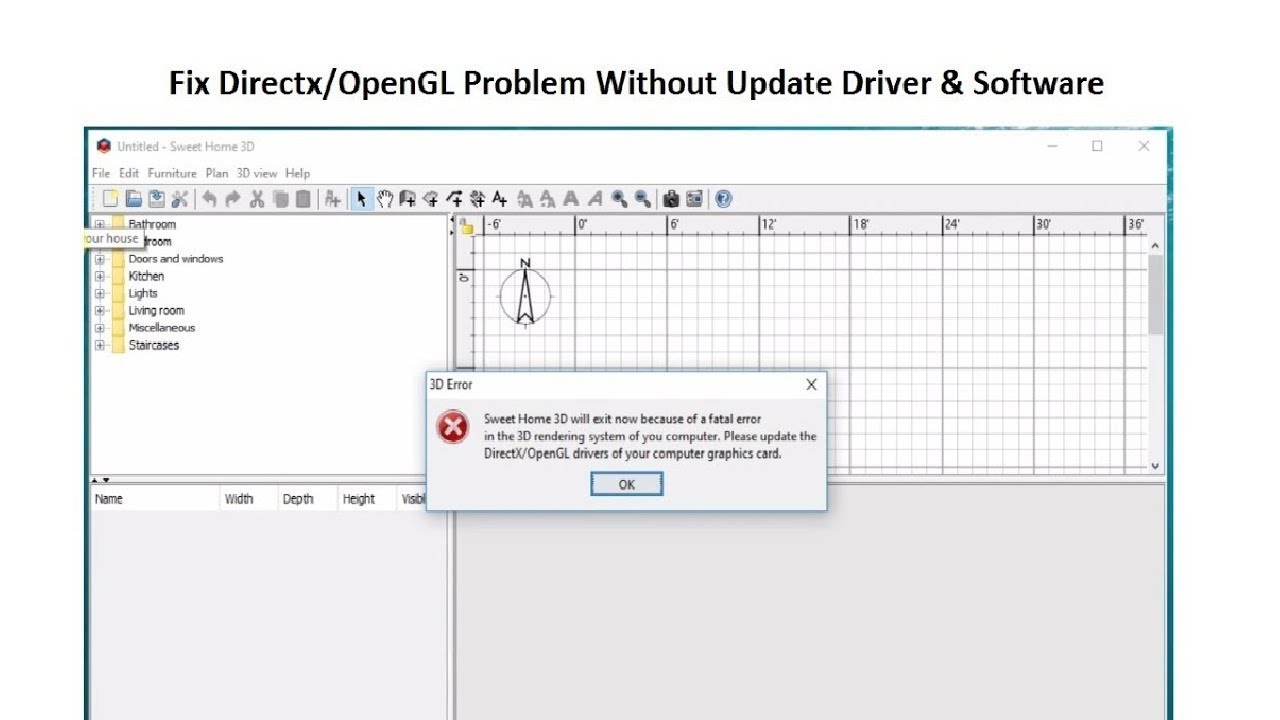Screen dimensions: 1280x720
Task: Sort furniture list by Name column
Action: (155, 499)
